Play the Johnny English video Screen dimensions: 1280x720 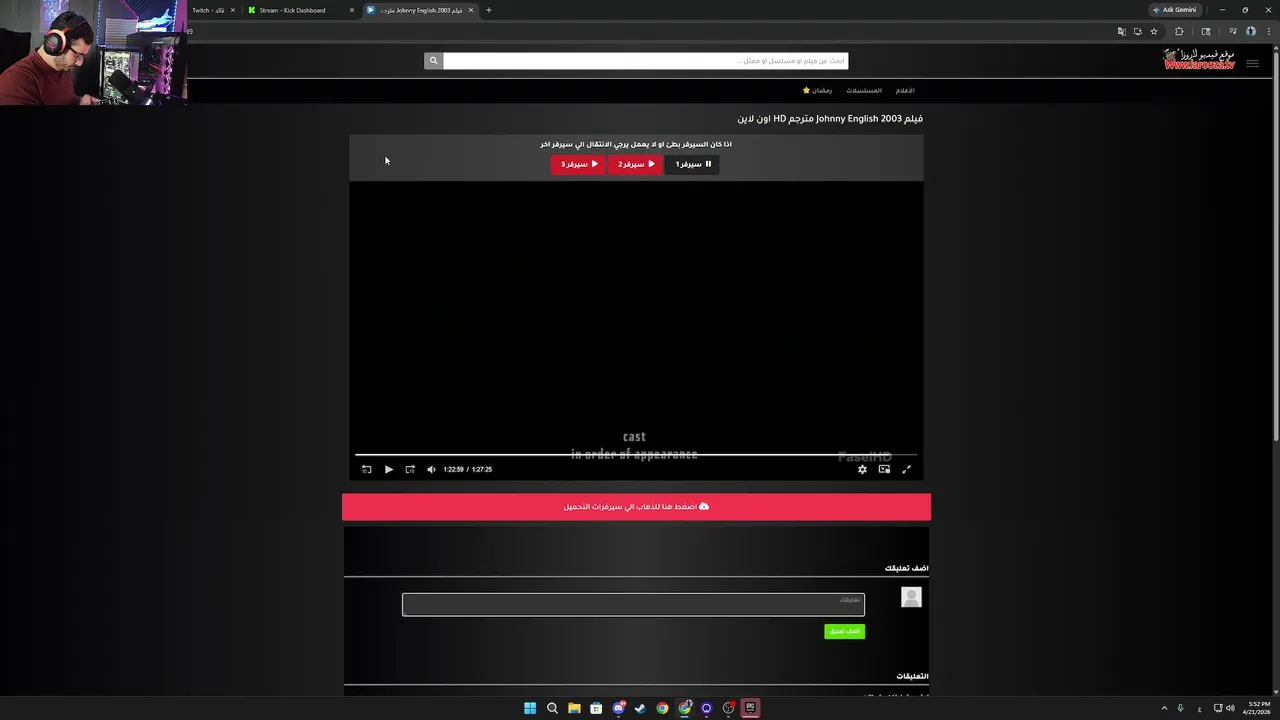coord(389,469)
